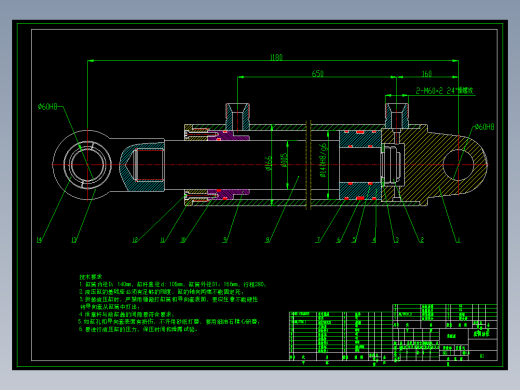The image size is (520, 390).
Task: Select part balloon number 7
Action: click(318, 240)
